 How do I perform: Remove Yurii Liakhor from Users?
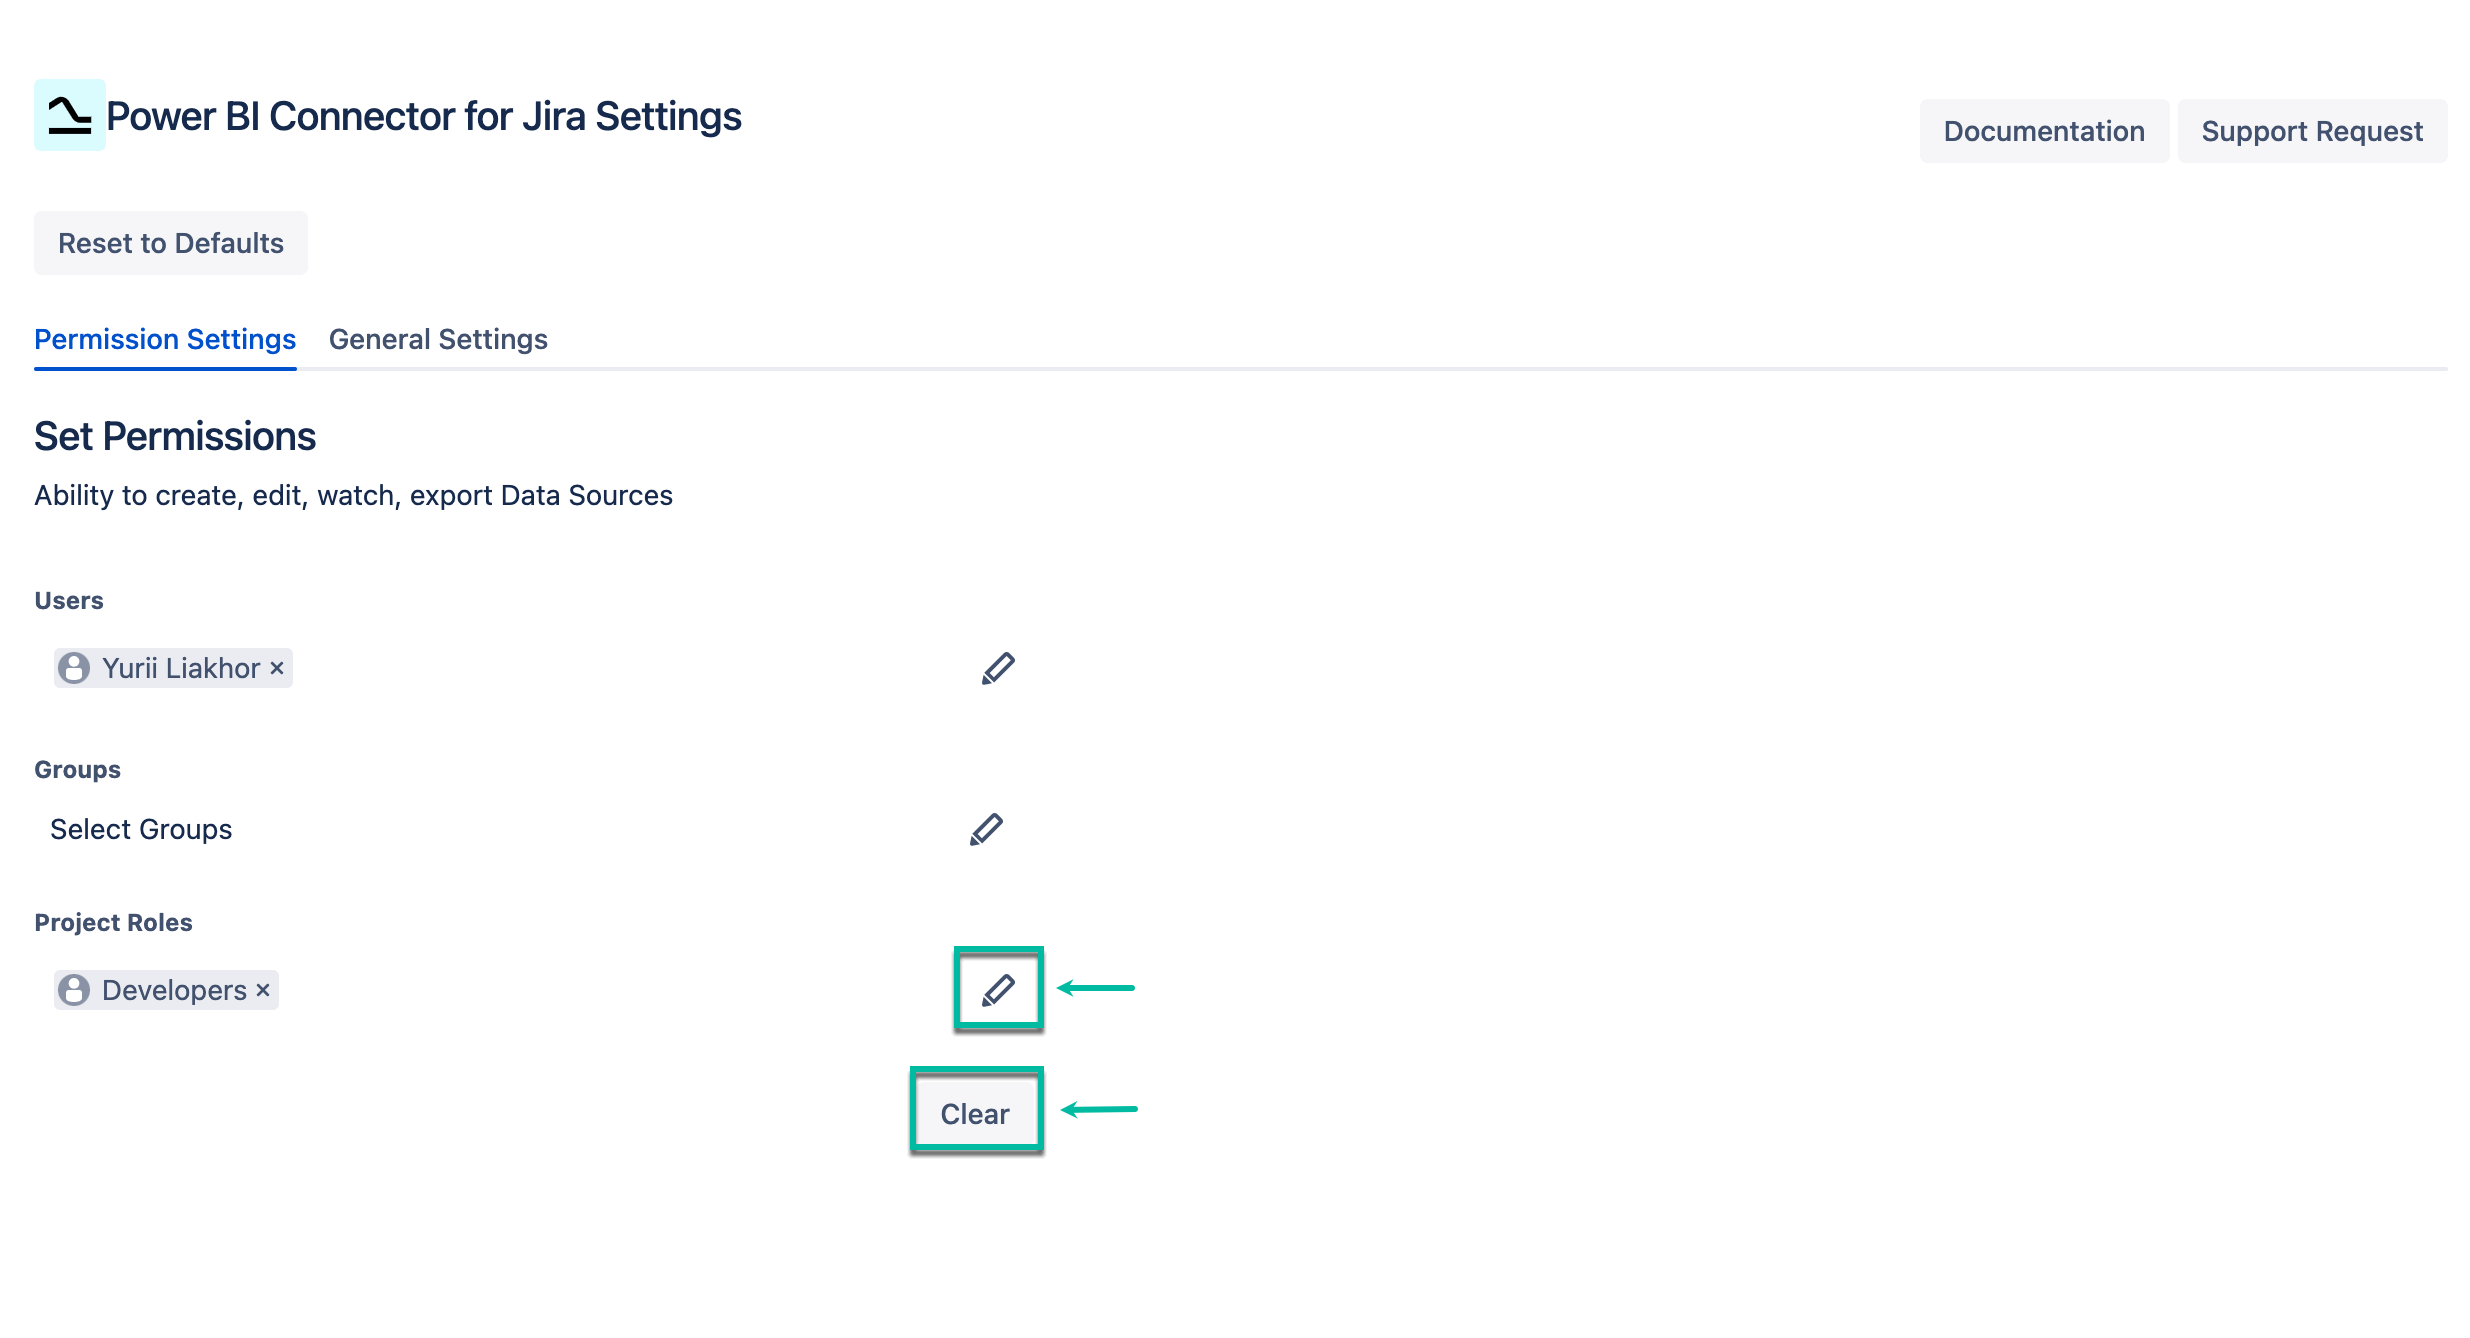277,668
